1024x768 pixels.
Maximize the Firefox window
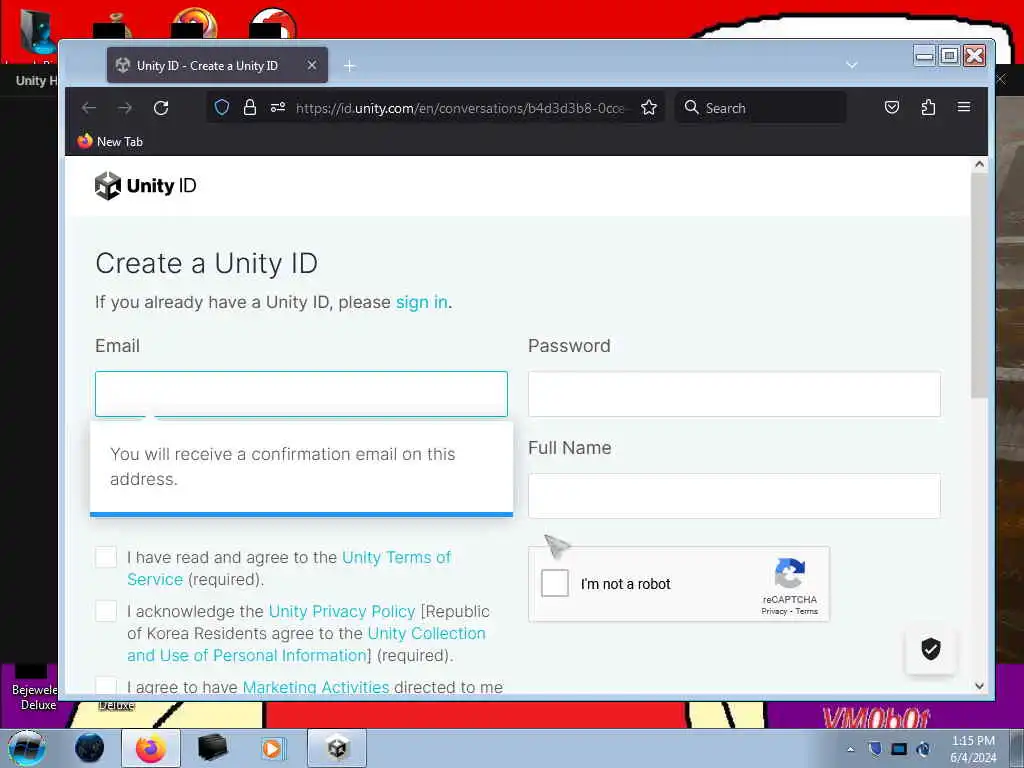point(950,56)
